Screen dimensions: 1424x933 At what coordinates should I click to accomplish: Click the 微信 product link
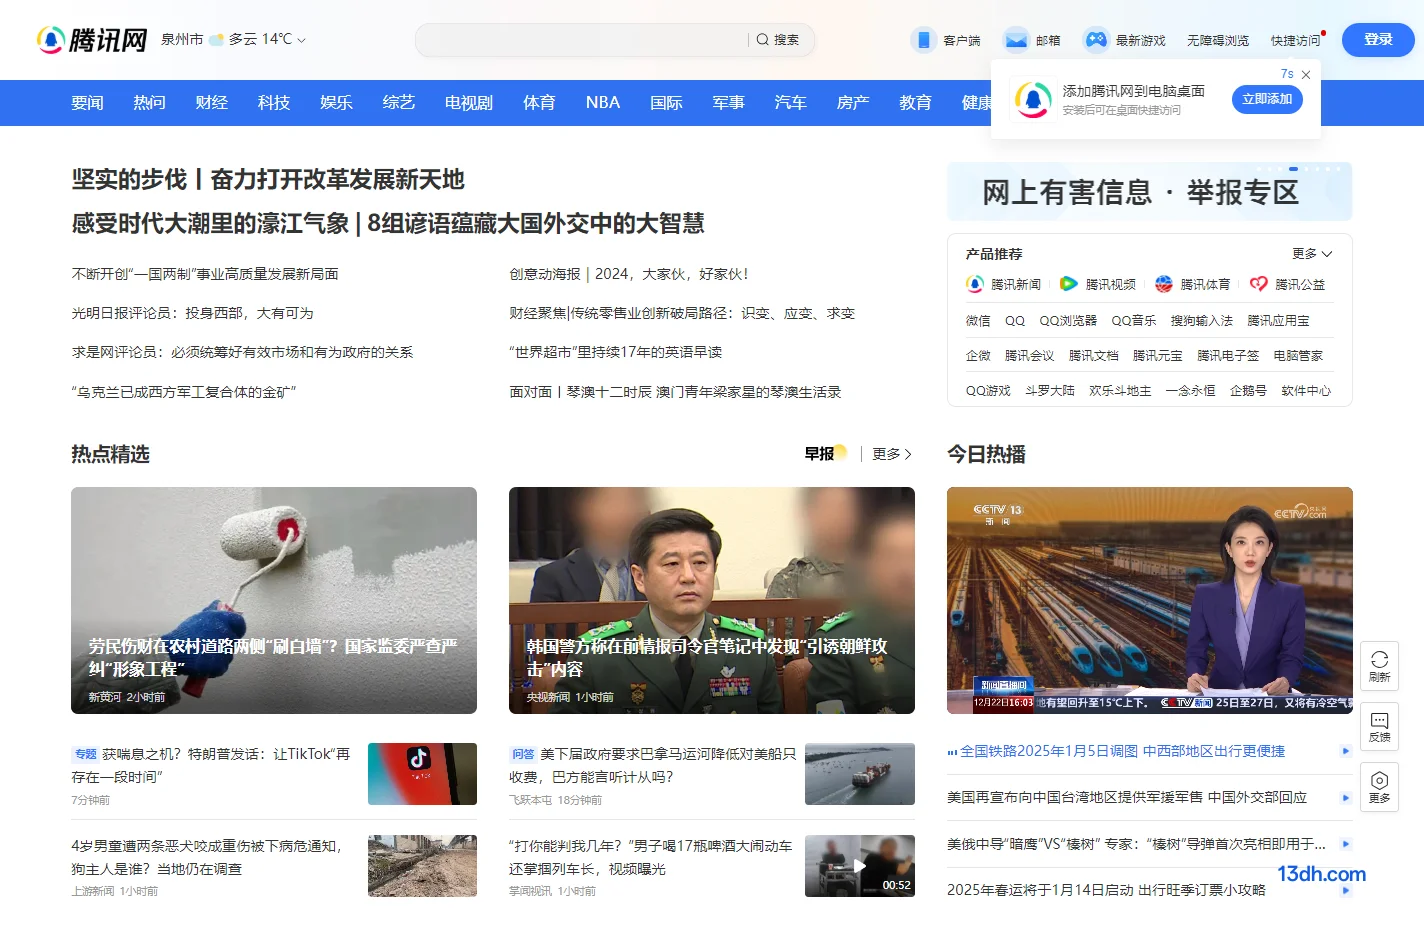pos(978,321)
